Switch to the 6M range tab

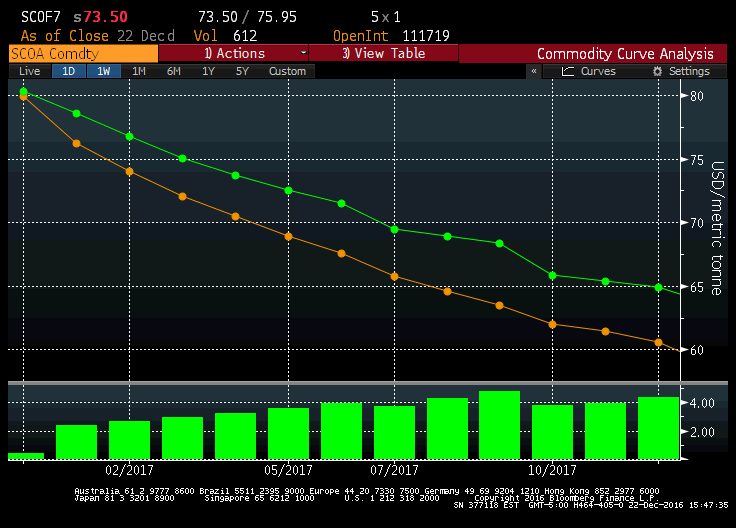coord(173,71)
